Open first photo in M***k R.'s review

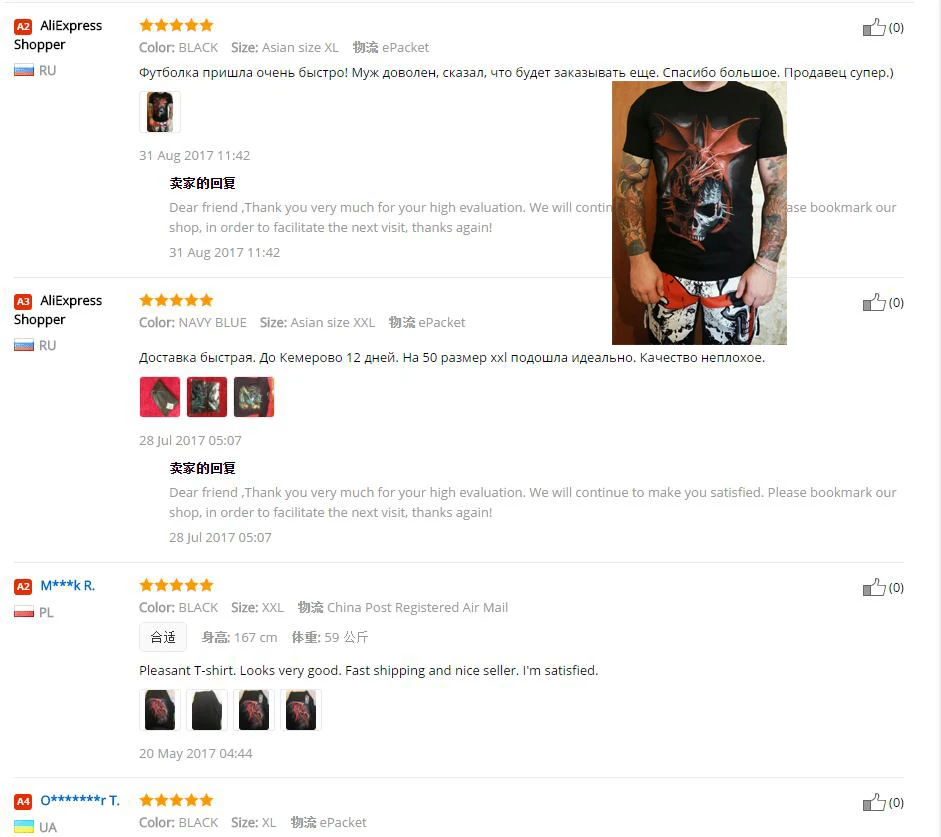[x=160, y=710]
